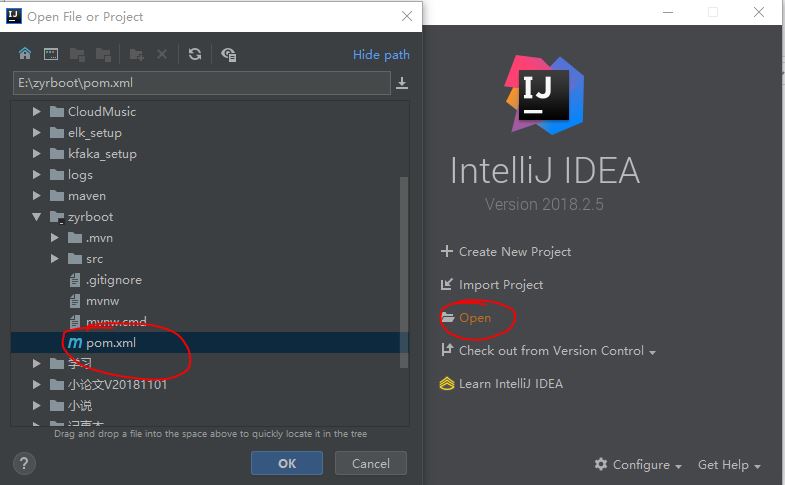
Task: Expand the elk_setup folder
Action: (36, 132)
